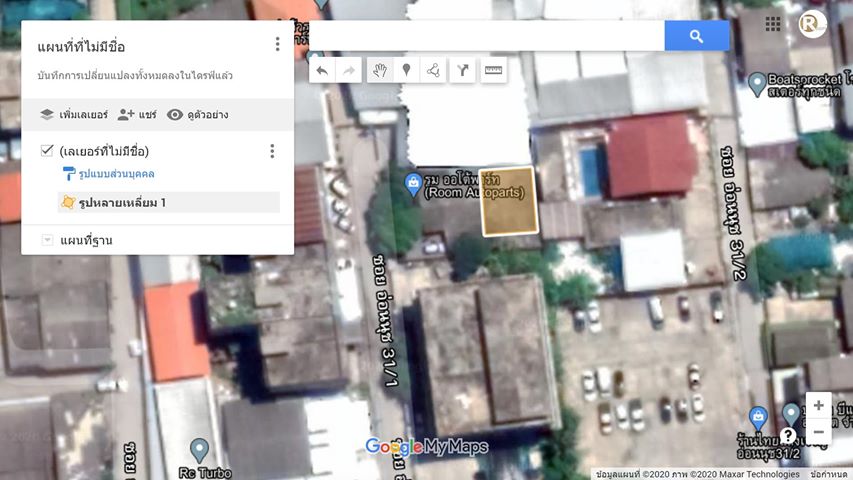Expand the แผนที่ฐาน base map section
Viewport: 853px width, 480px height.
[47, 240]
